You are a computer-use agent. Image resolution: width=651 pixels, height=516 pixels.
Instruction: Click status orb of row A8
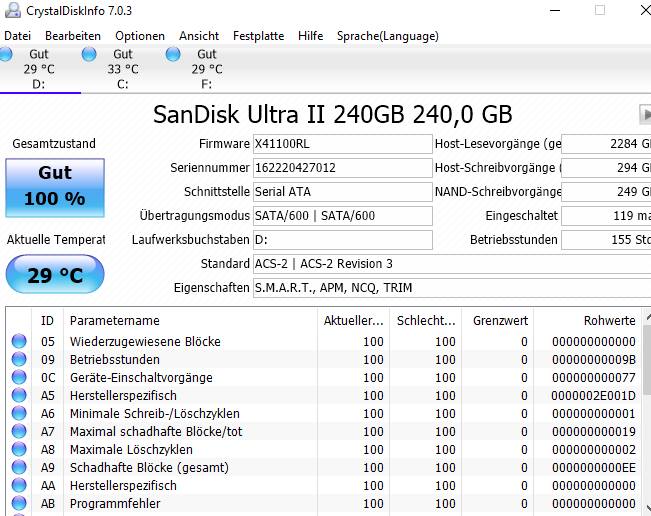pos(19,449)
